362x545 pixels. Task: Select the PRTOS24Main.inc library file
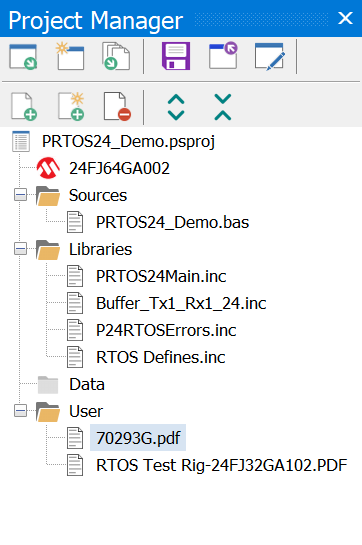[161, 276]
